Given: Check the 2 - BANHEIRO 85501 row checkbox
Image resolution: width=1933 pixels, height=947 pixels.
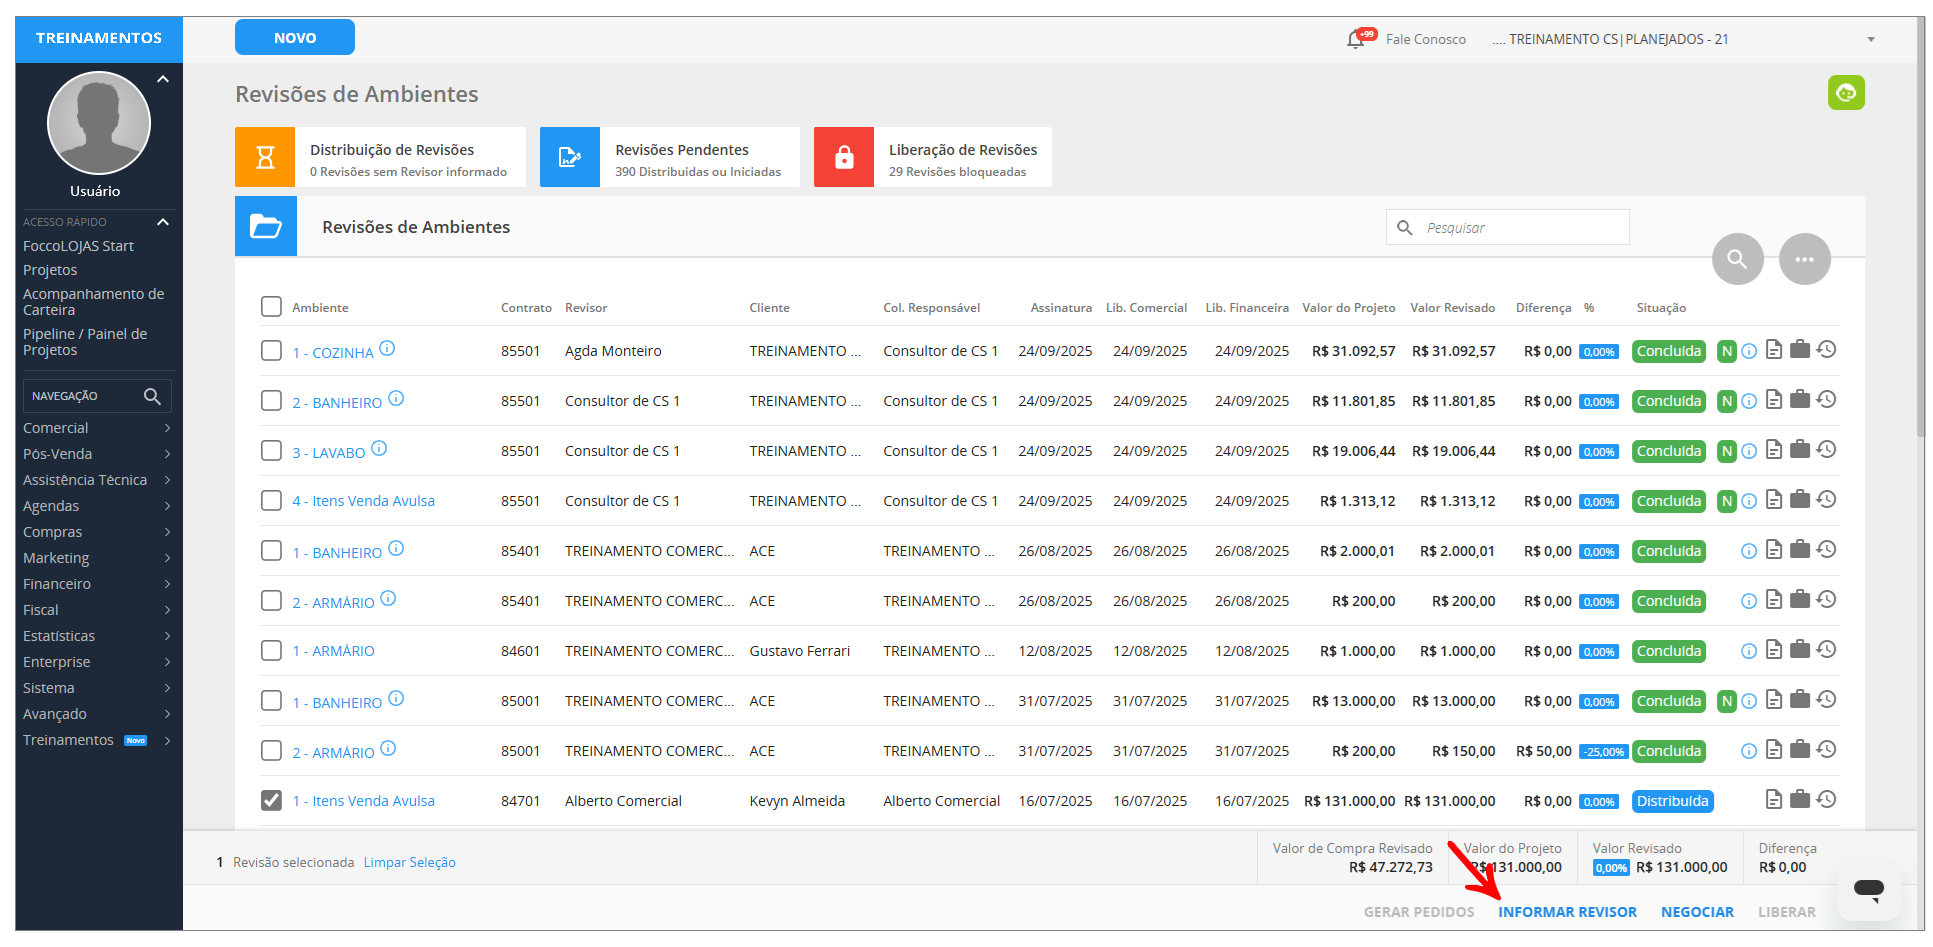Looking at the screenshot, I should (271, 401).
